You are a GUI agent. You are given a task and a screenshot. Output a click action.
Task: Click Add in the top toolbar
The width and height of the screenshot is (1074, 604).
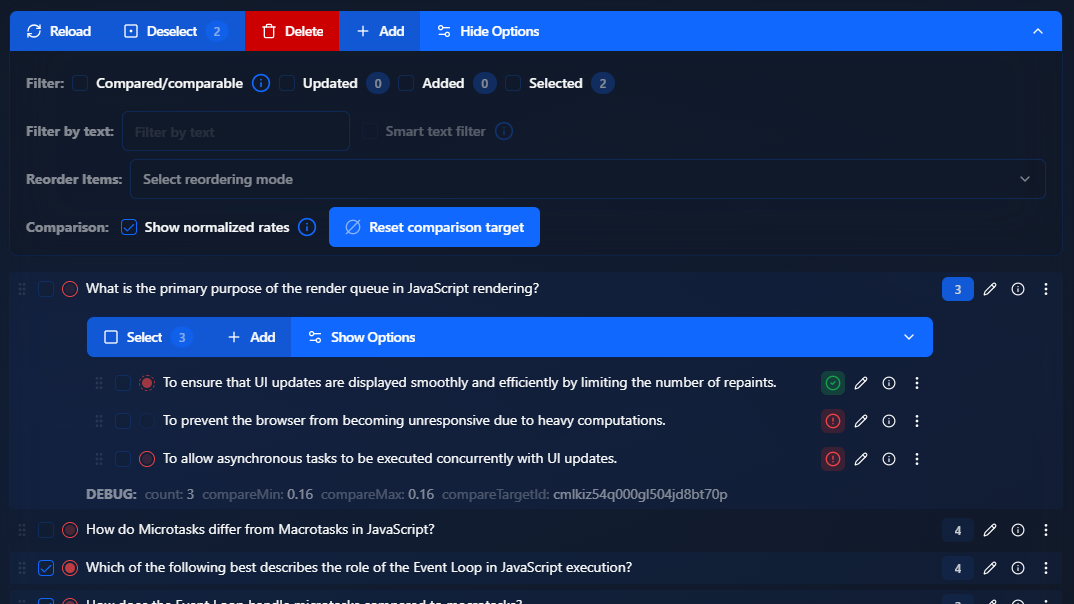coord(380,32)
